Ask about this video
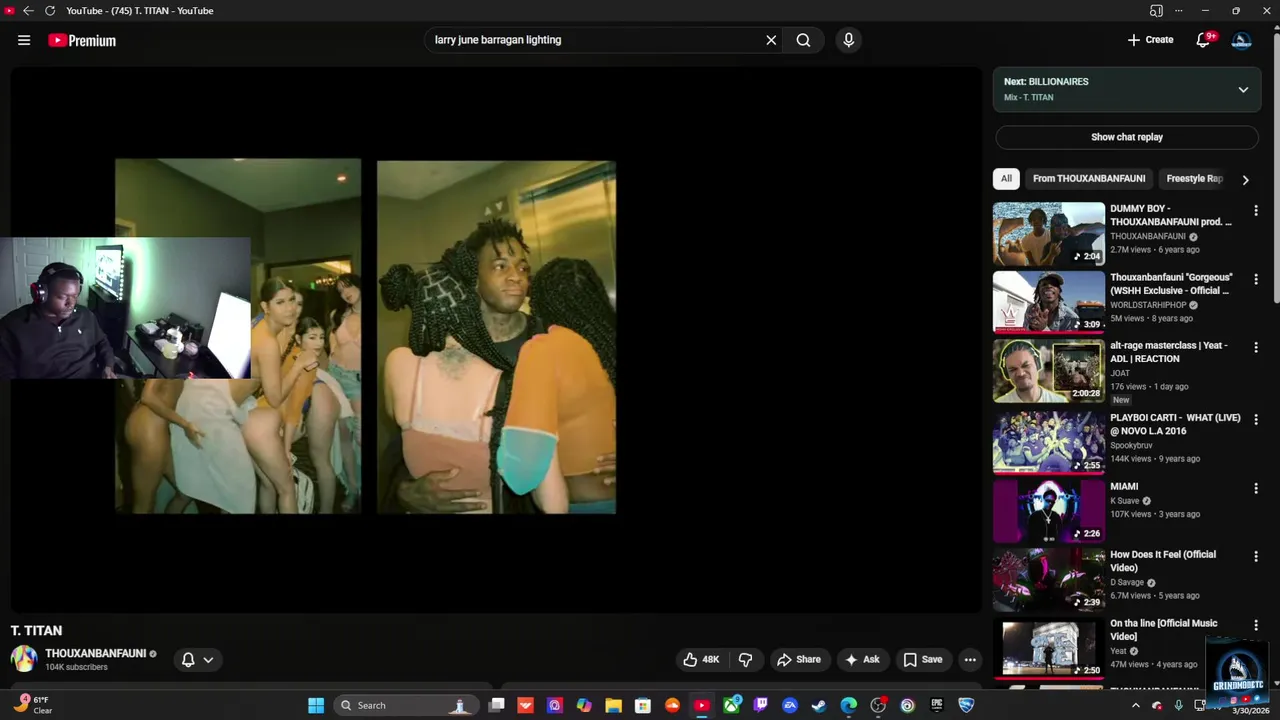 862,659
